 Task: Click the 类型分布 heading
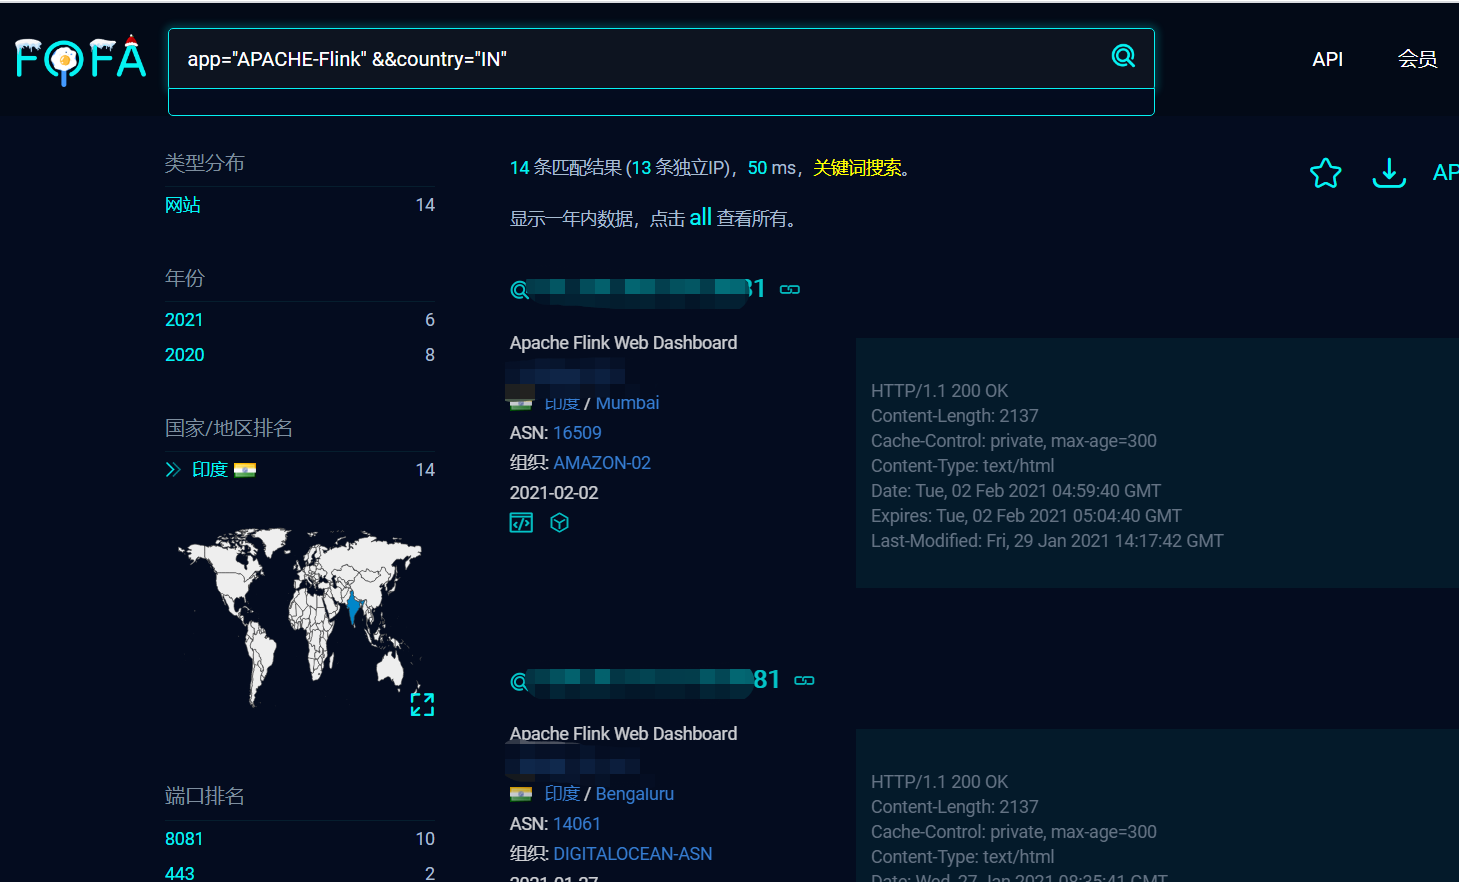click(x=205, y=163)
